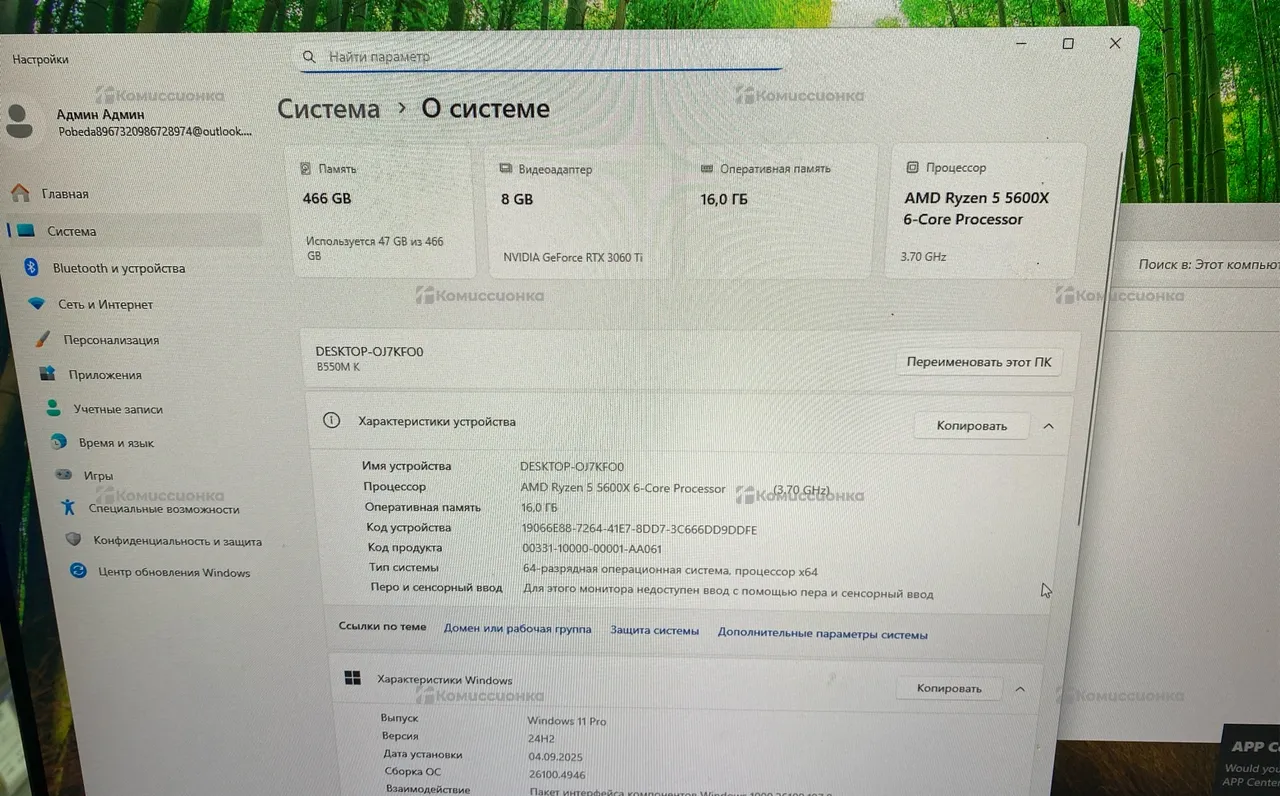Click the Видеоадаптер card icon
The width and height of the screenshot is (1280, 796).
[508, 169]
